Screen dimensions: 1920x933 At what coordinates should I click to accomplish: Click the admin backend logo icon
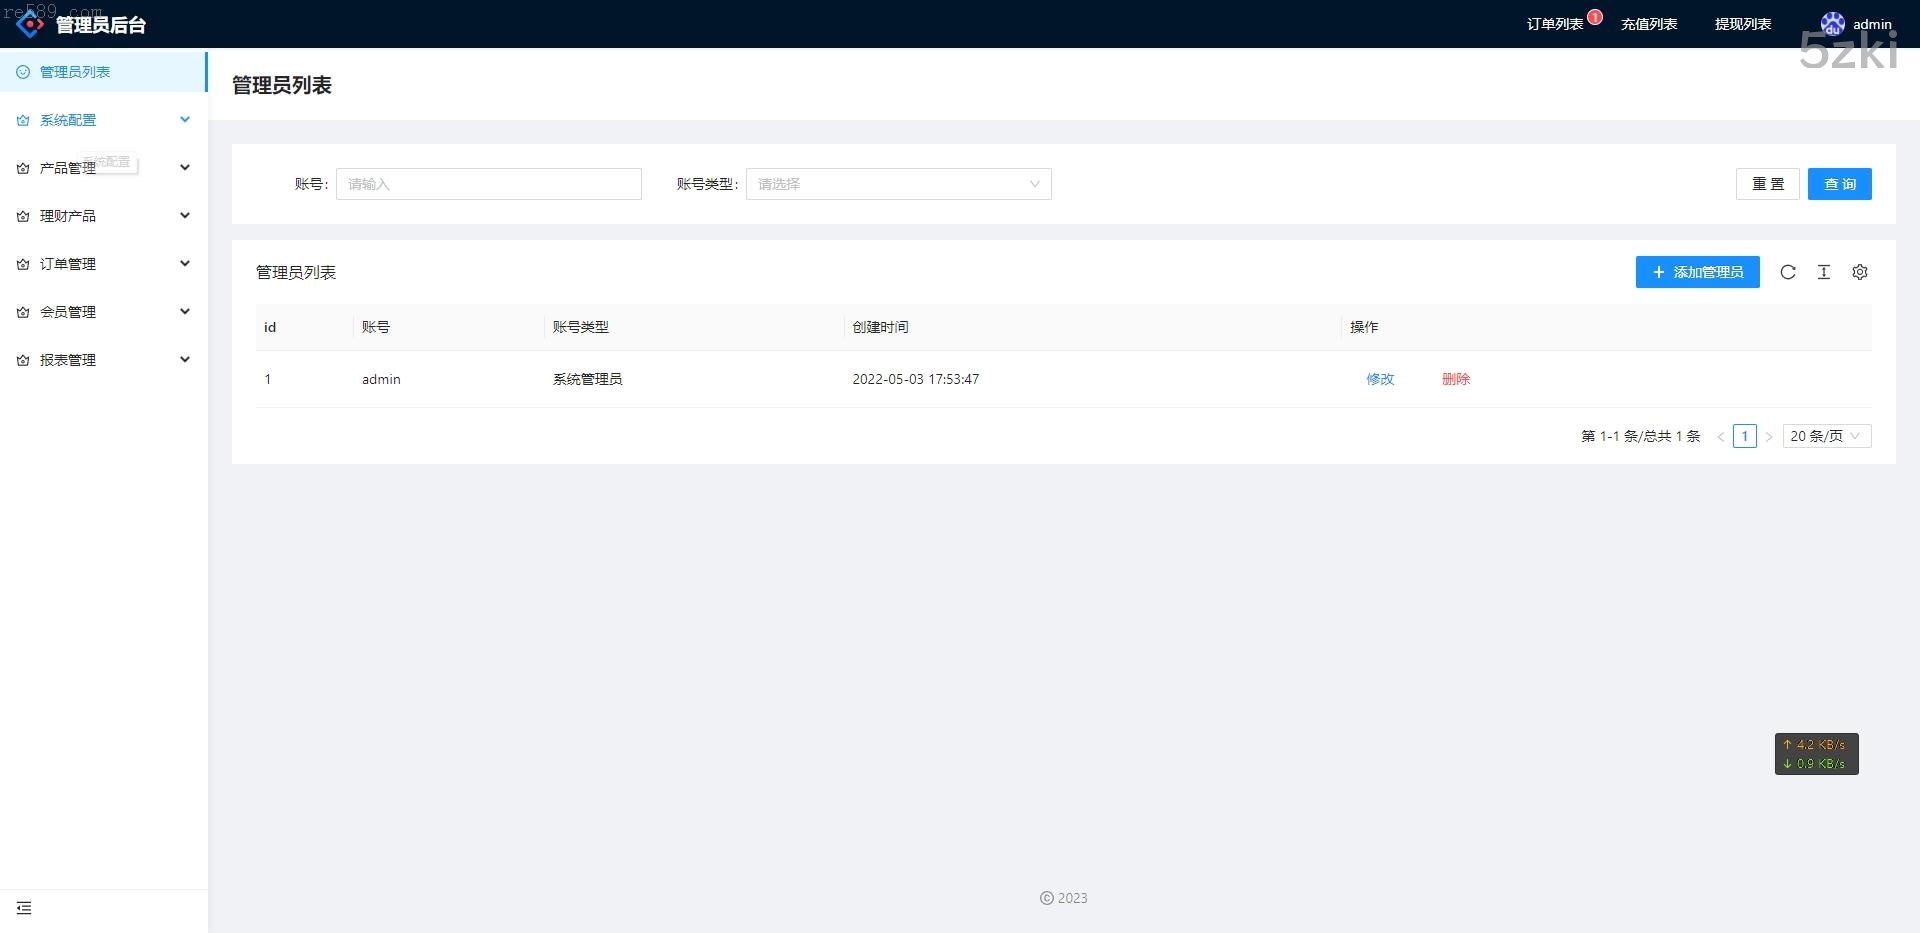30,24
